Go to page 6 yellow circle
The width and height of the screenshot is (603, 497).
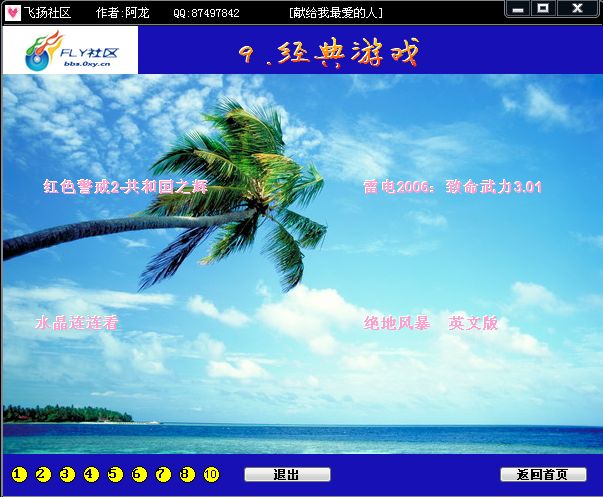tap(139, 474)
